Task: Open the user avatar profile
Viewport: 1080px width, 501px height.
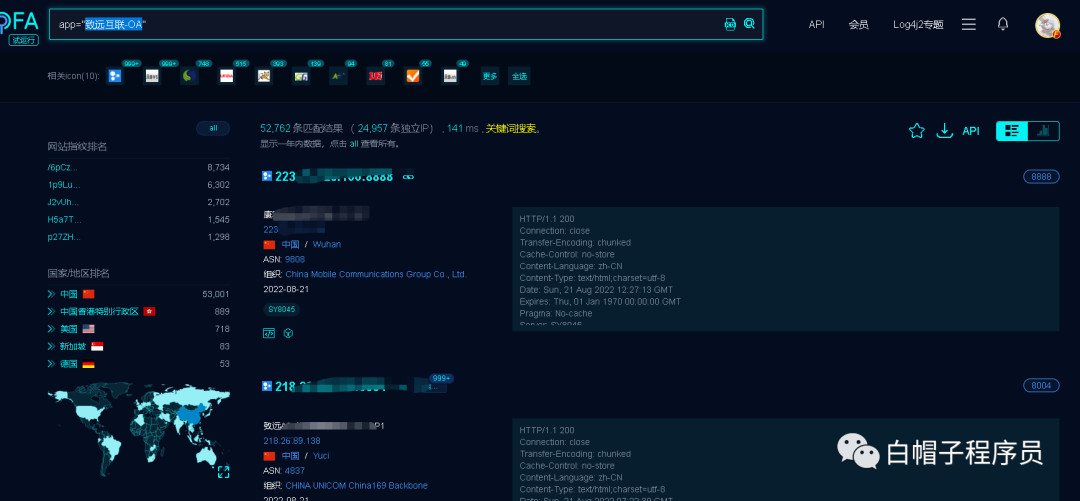Action: click(x=1048, y=25)
